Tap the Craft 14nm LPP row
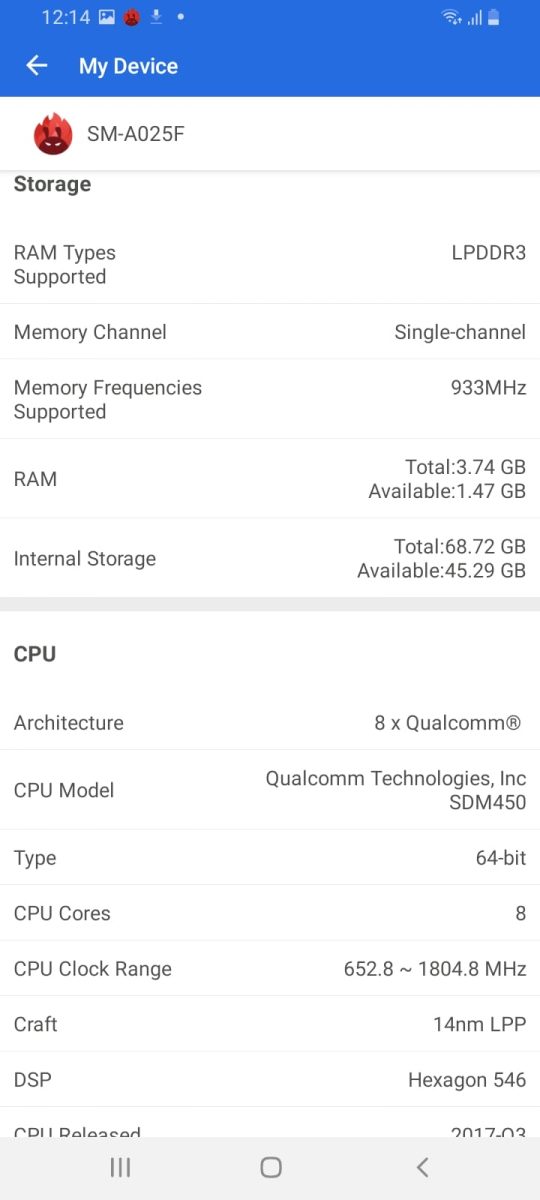The width and height of the screenshot is (540, 1200). [x=270, y=1024]
